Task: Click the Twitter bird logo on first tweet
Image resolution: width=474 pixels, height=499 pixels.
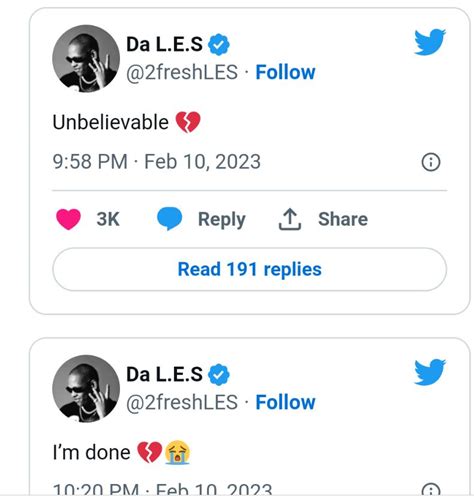Action: click(430, 42)
